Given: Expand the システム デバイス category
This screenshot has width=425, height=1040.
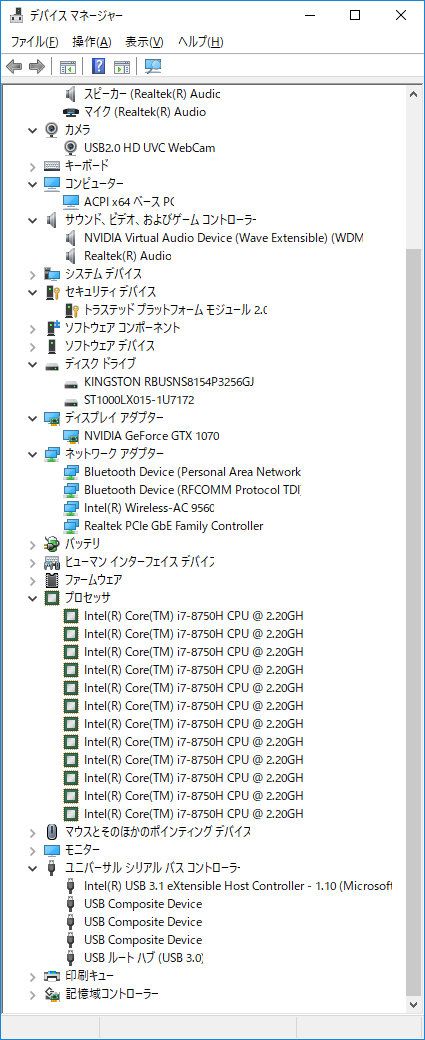Looking at the screenshot, I should (x=32, y=273).
